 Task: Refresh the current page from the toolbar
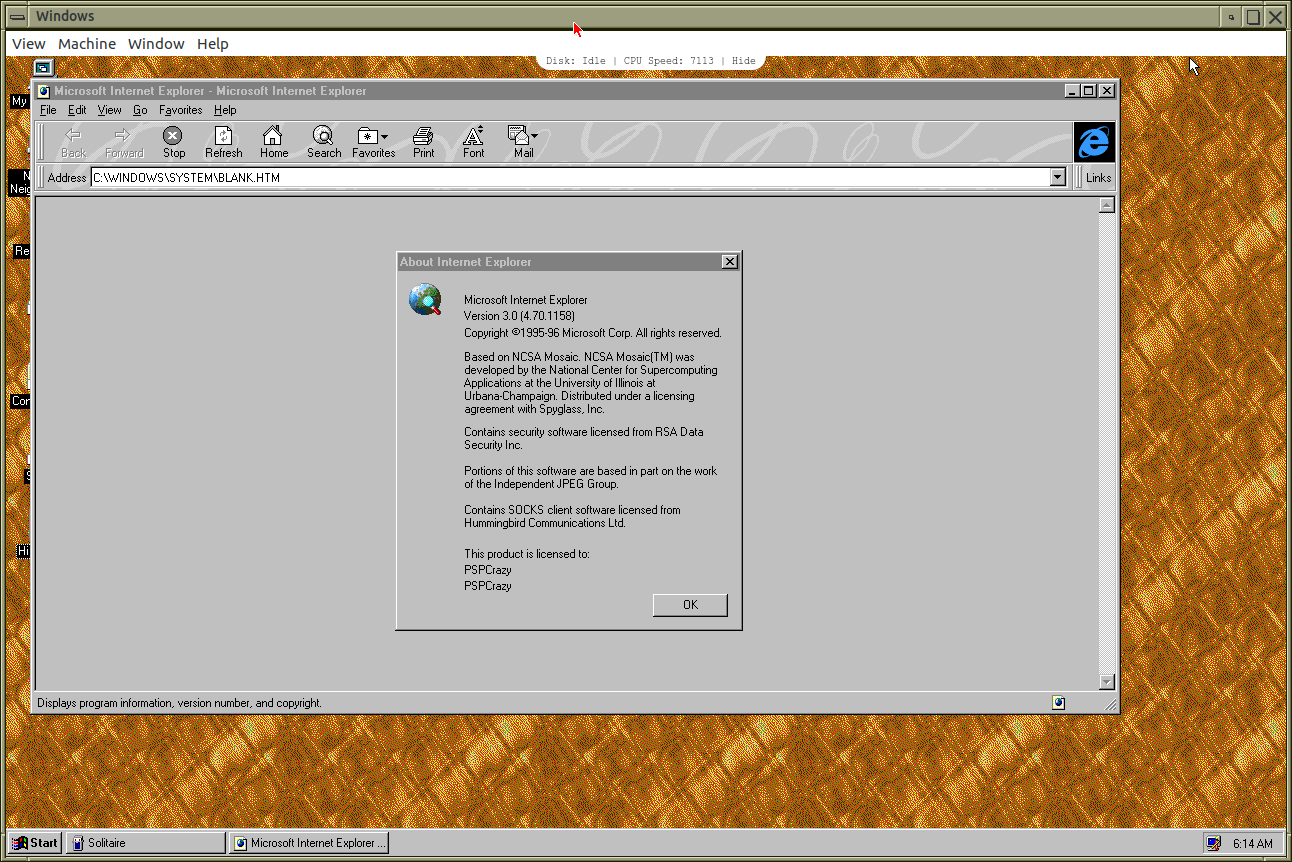224,142
